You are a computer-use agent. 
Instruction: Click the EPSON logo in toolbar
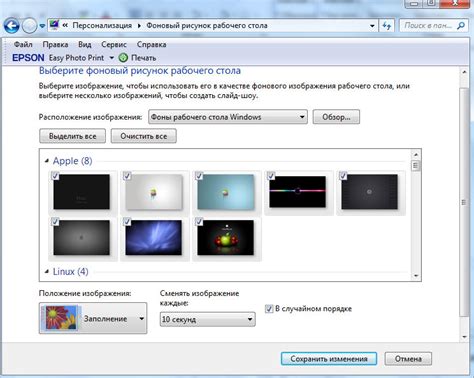28,58
